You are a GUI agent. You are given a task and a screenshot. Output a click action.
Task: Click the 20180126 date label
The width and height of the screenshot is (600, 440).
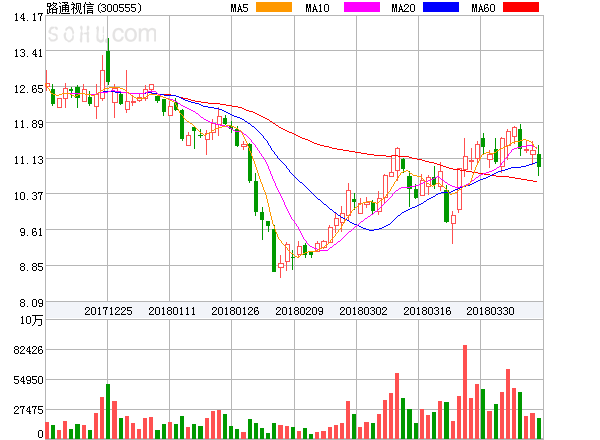[235, 311]
